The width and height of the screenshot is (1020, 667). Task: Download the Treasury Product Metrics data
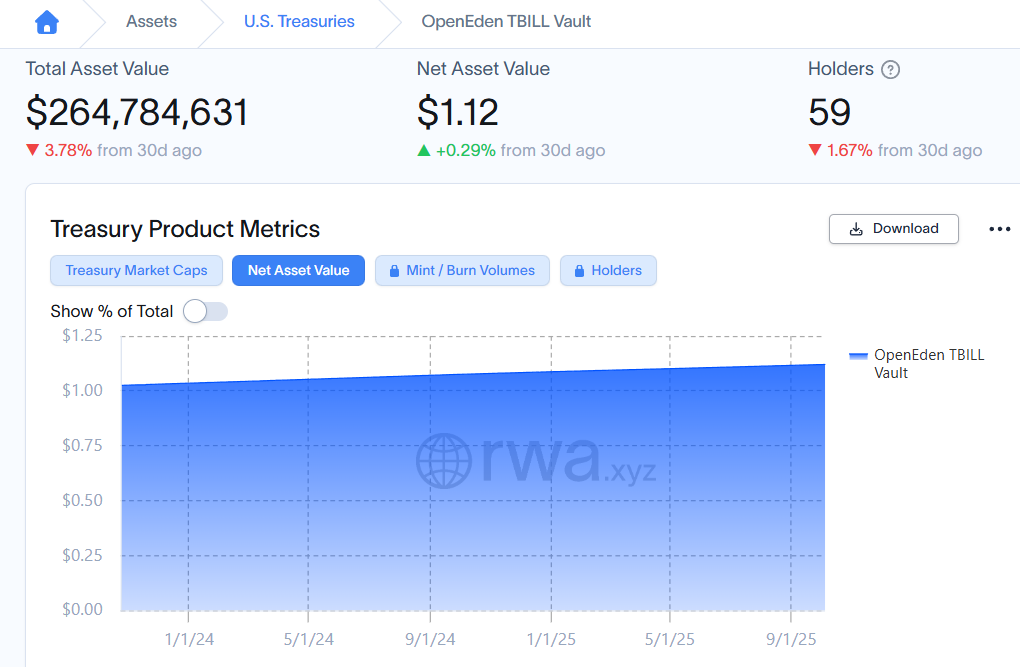coord(893,228)
